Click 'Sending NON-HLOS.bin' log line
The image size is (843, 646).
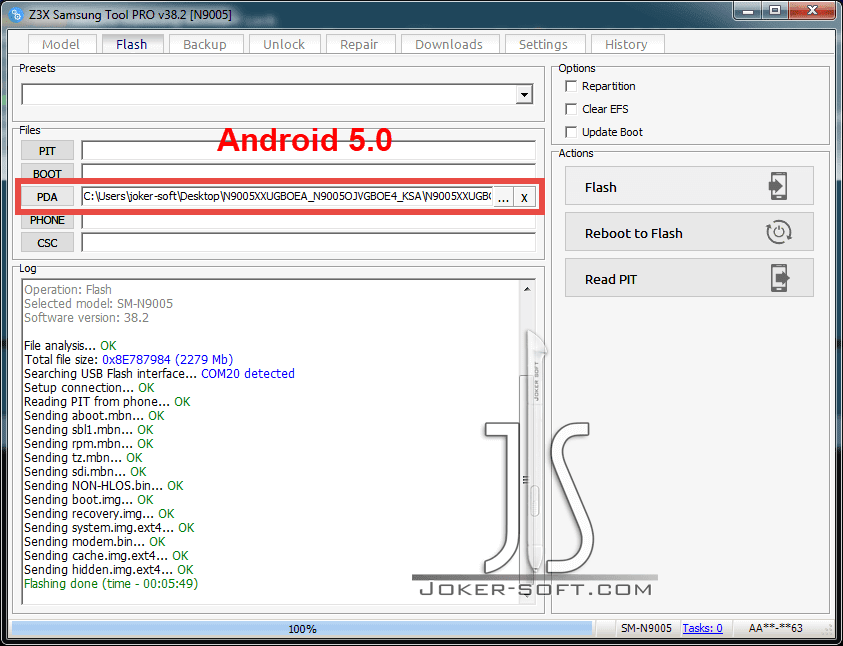click(x=104, y=486)
